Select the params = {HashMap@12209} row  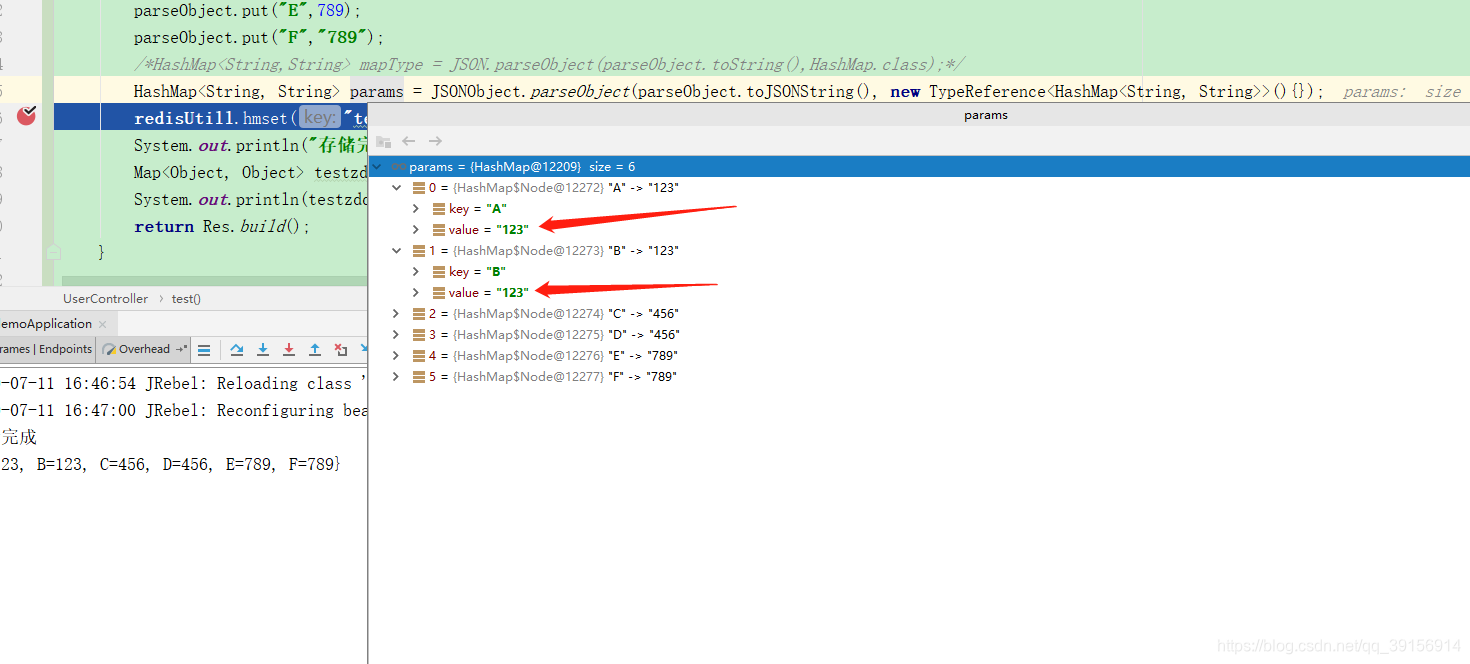[919, 167]
